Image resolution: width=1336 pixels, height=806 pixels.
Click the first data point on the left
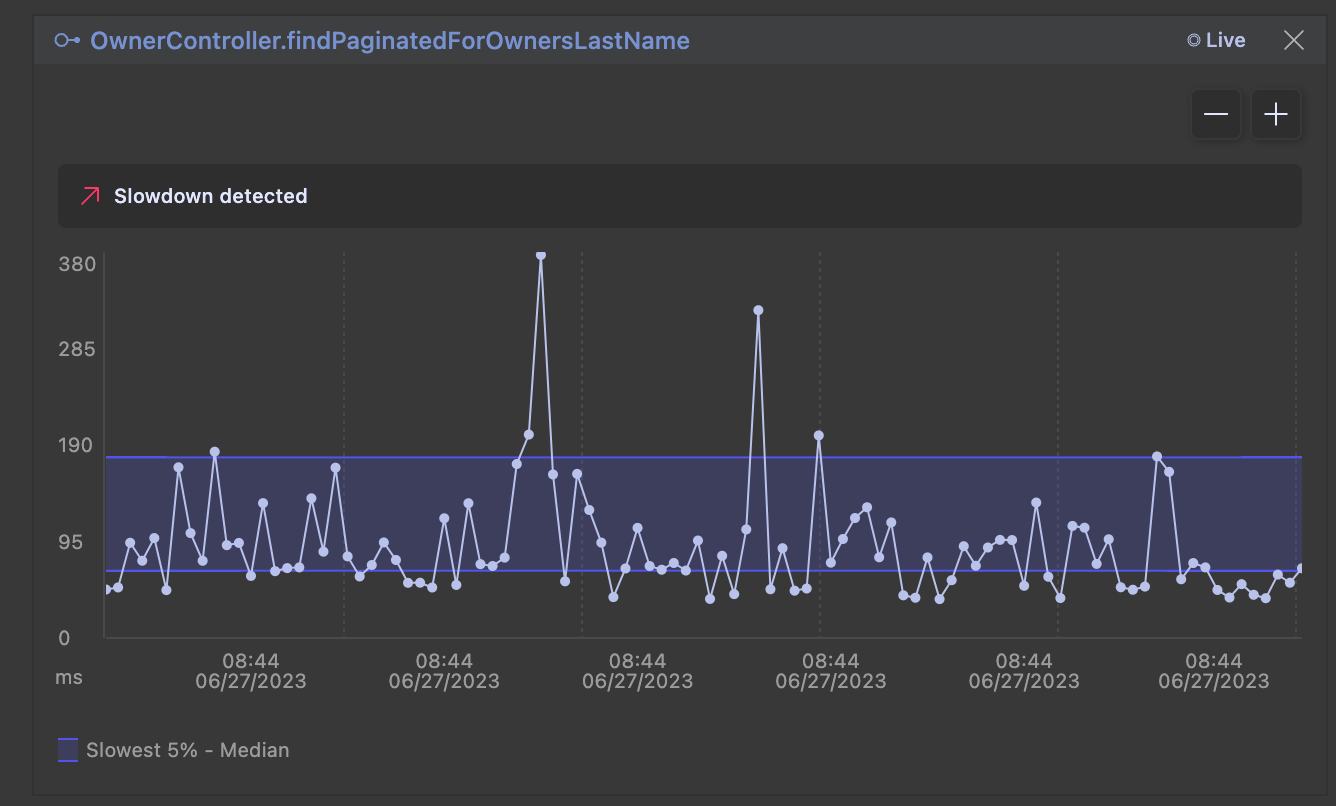click(x=107, y=589)
